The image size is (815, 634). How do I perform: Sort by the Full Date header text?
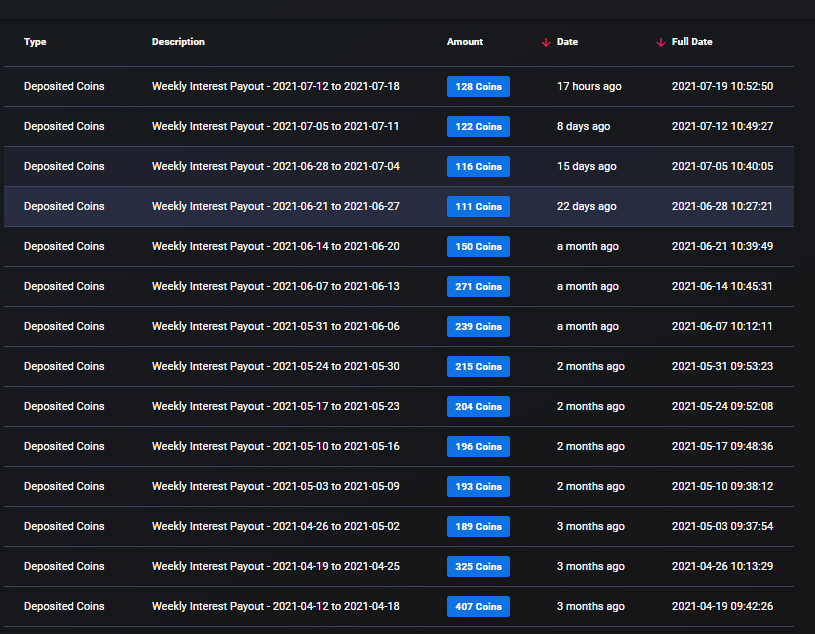point(692,42)
